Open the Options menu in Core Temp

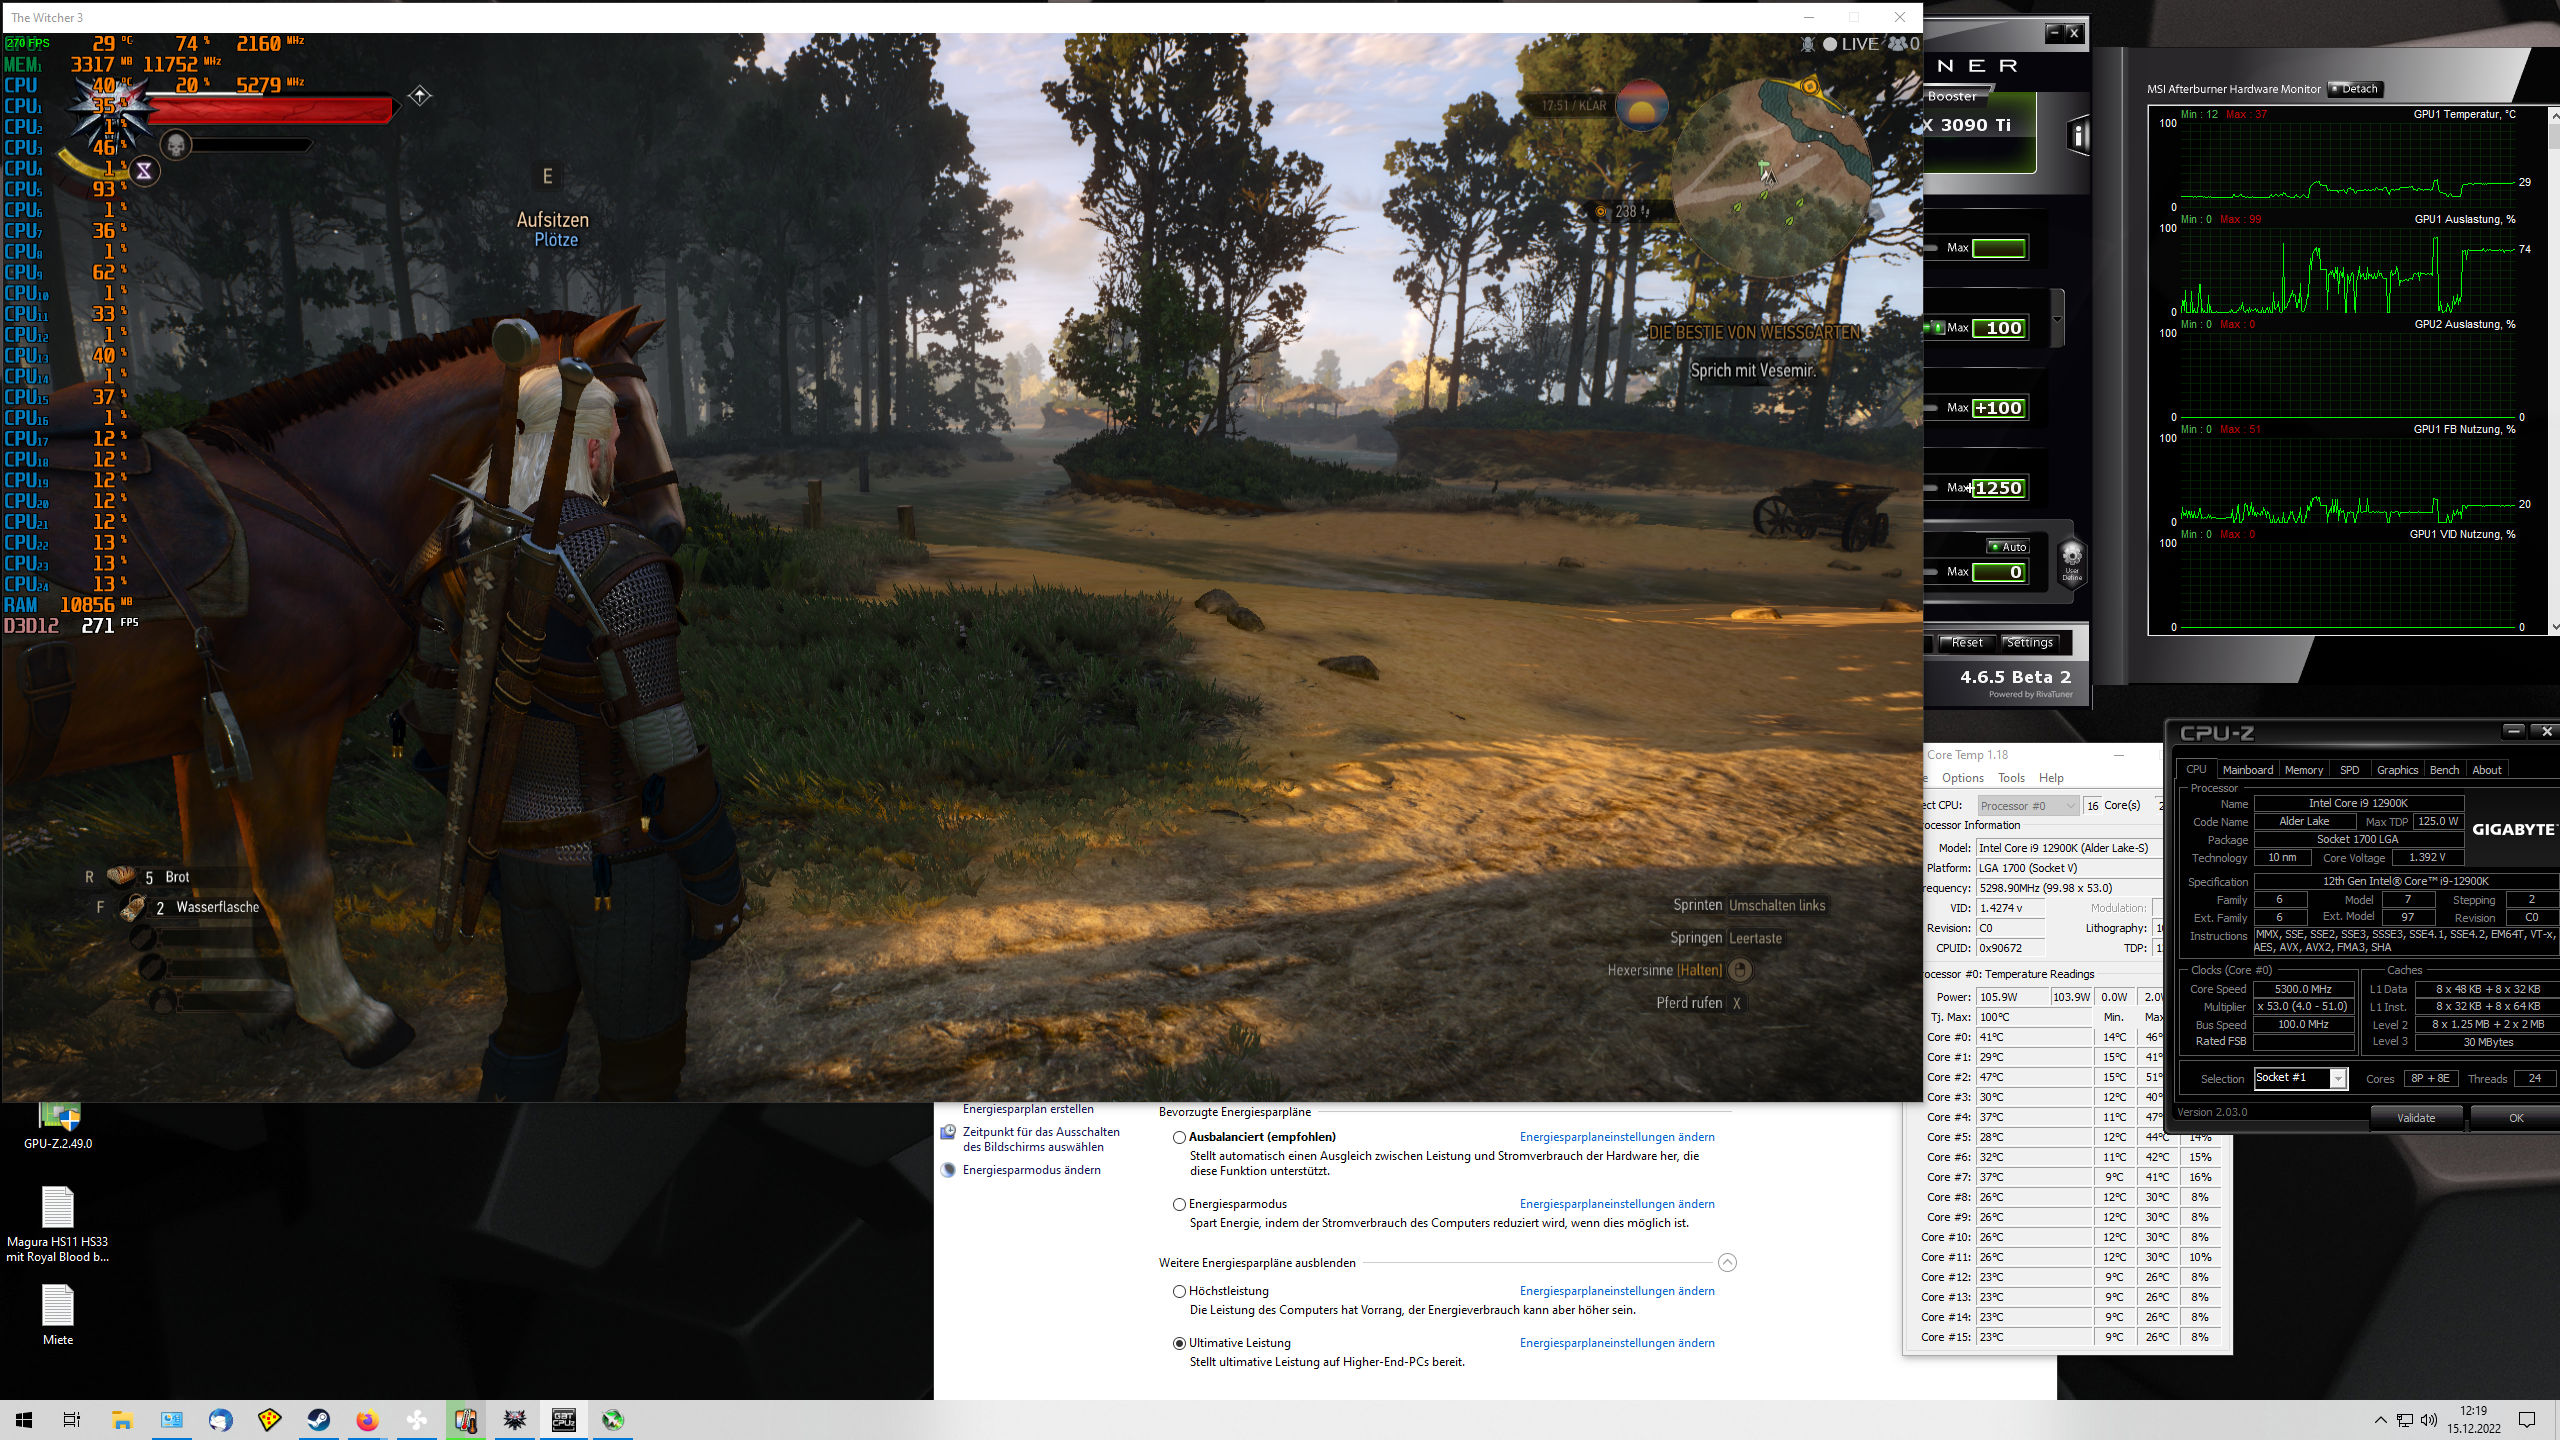[1962, 777]
